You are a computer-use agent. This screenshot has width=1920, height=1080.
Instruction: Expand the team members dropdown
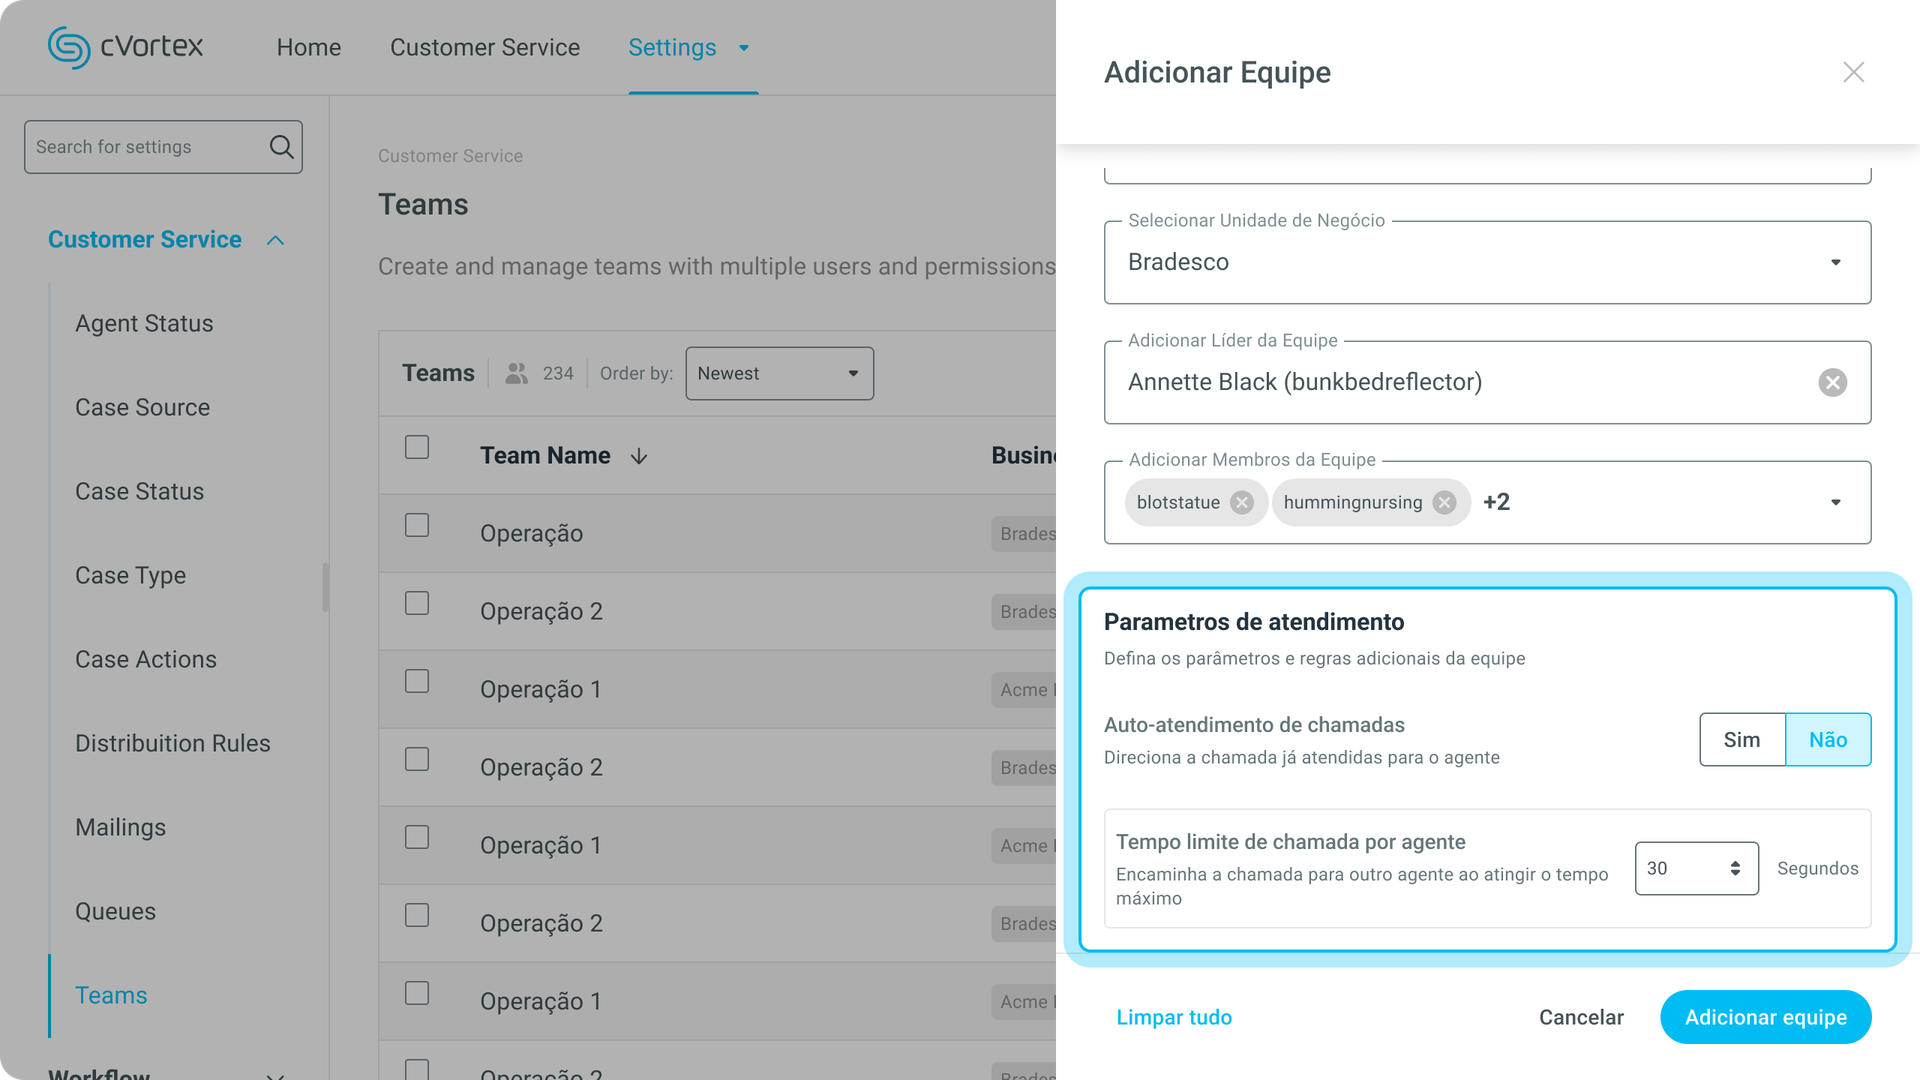tap(1835, 502)
